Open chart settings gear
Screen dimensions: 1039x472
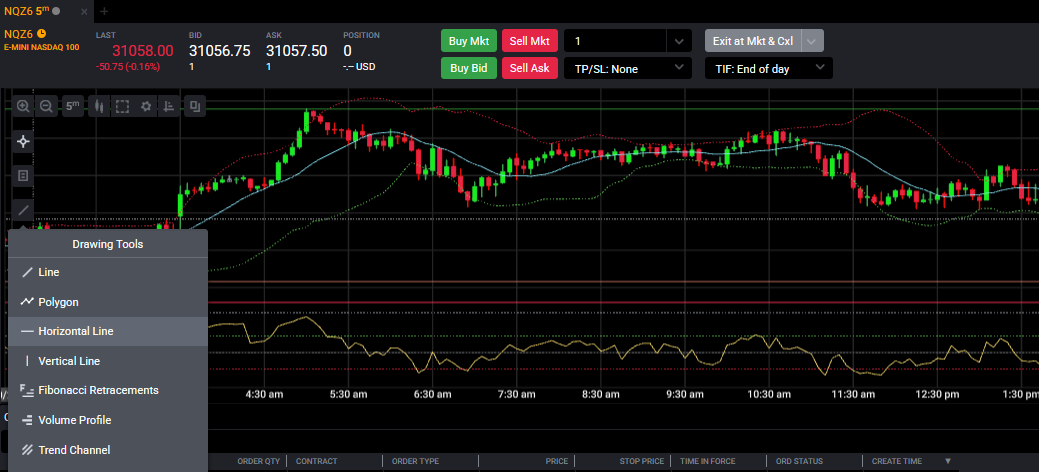pyautogui.click(x=146, y=106)
